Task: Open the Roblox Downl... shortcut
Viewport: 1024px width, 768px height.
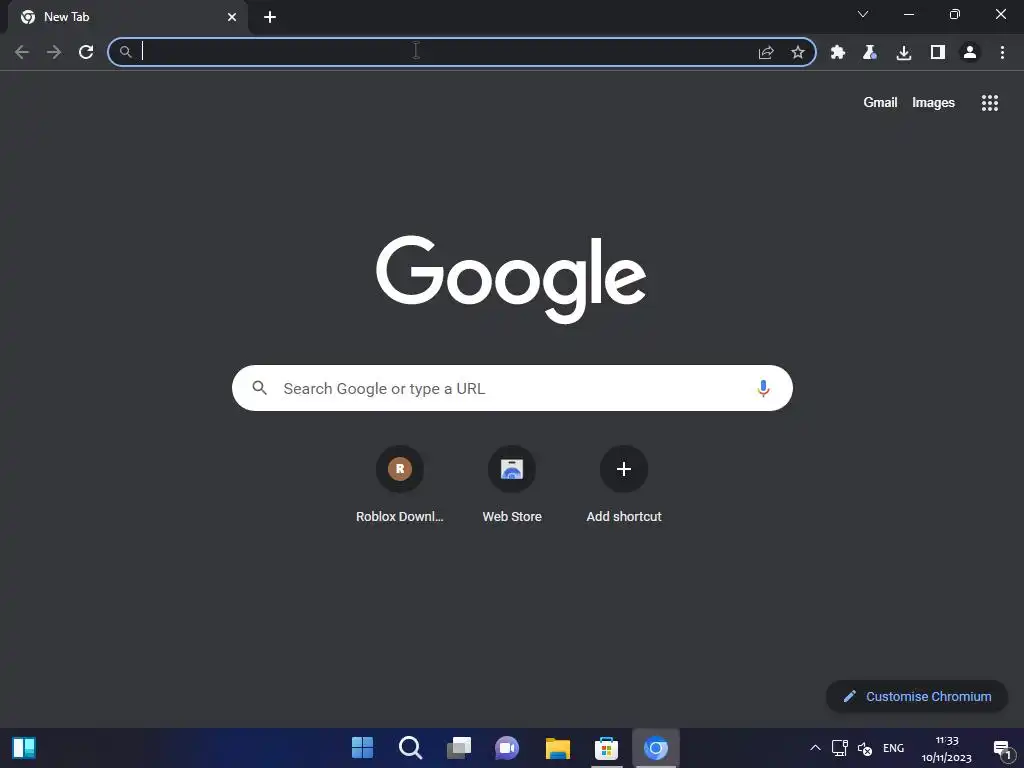Action: [400, 485]
